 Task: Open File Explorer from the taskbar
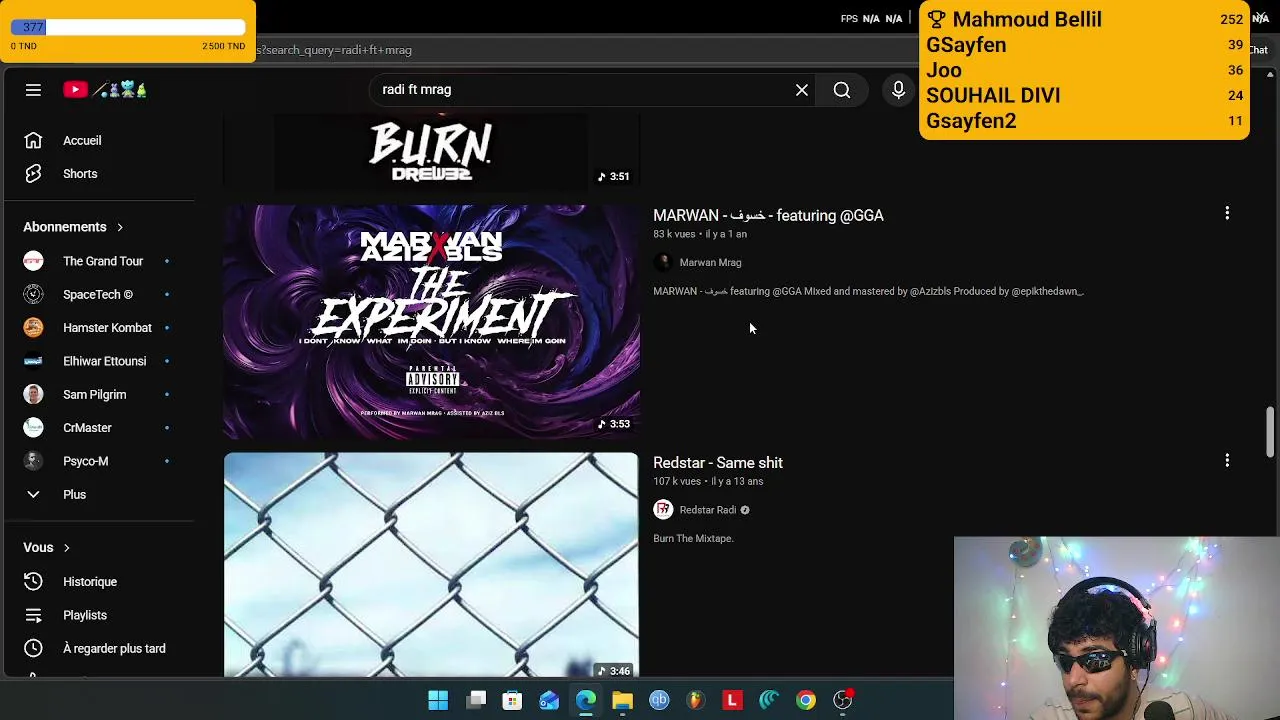(622, 701)
